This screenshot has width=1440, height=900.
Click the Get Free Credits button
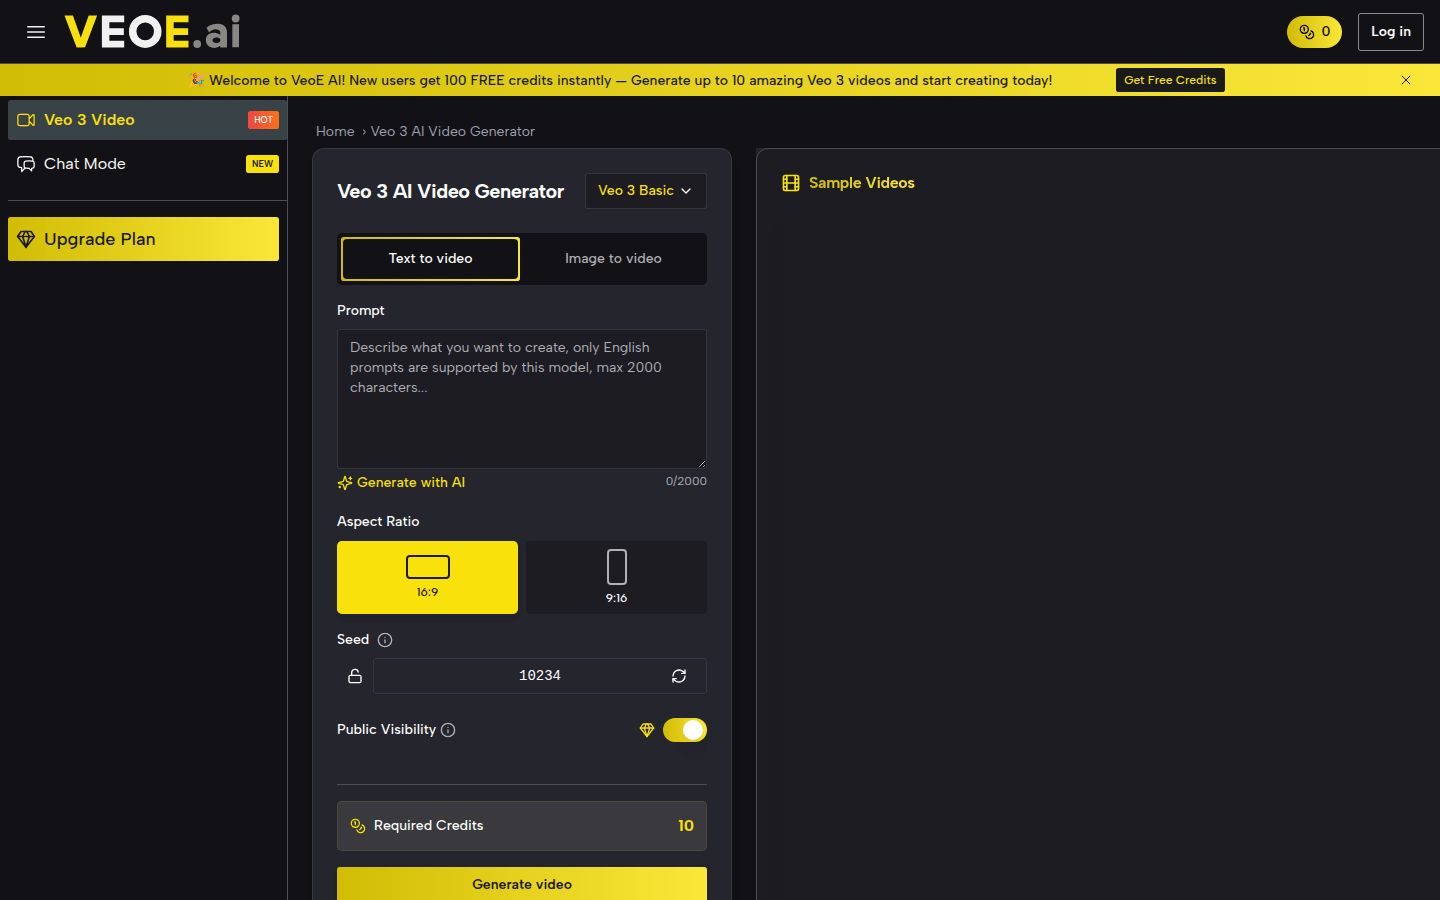(x=1170, y=79)
